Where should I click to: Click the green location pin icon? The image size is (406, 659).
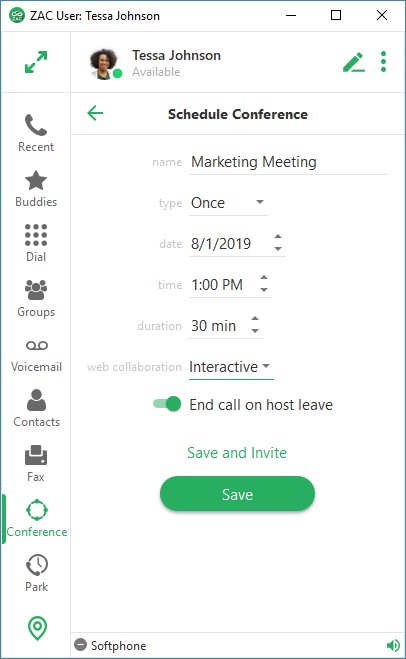tap(37, 628)
